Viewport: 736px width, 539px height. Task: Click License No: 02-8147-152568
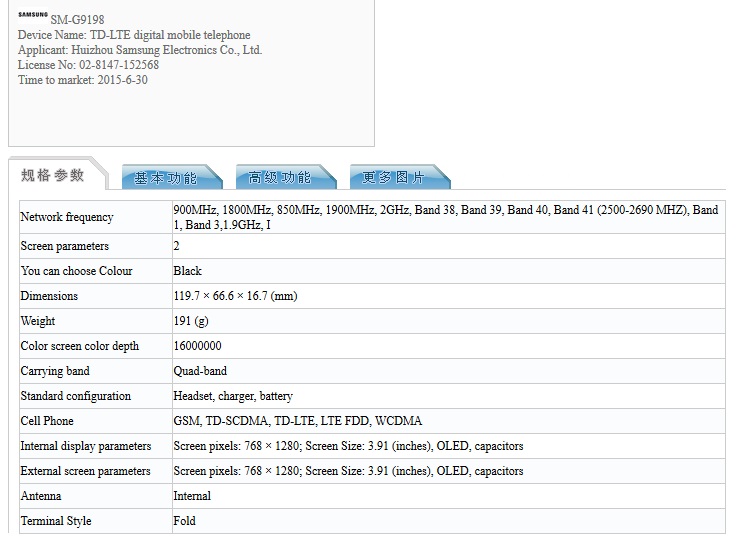[x=88, y=65]
